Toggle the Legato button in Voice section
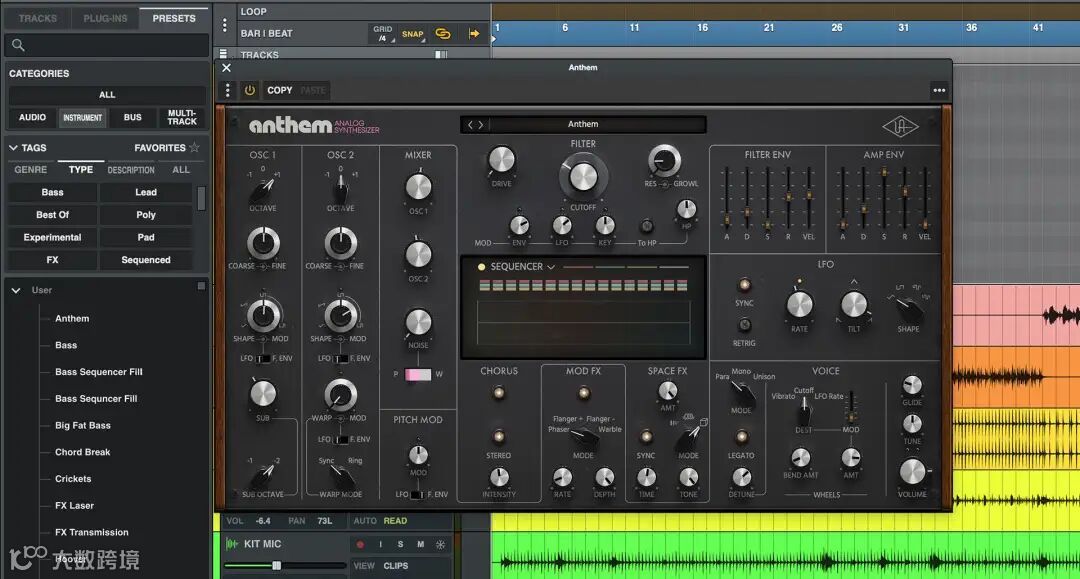The image size is (1080, 579). (741, 436)
